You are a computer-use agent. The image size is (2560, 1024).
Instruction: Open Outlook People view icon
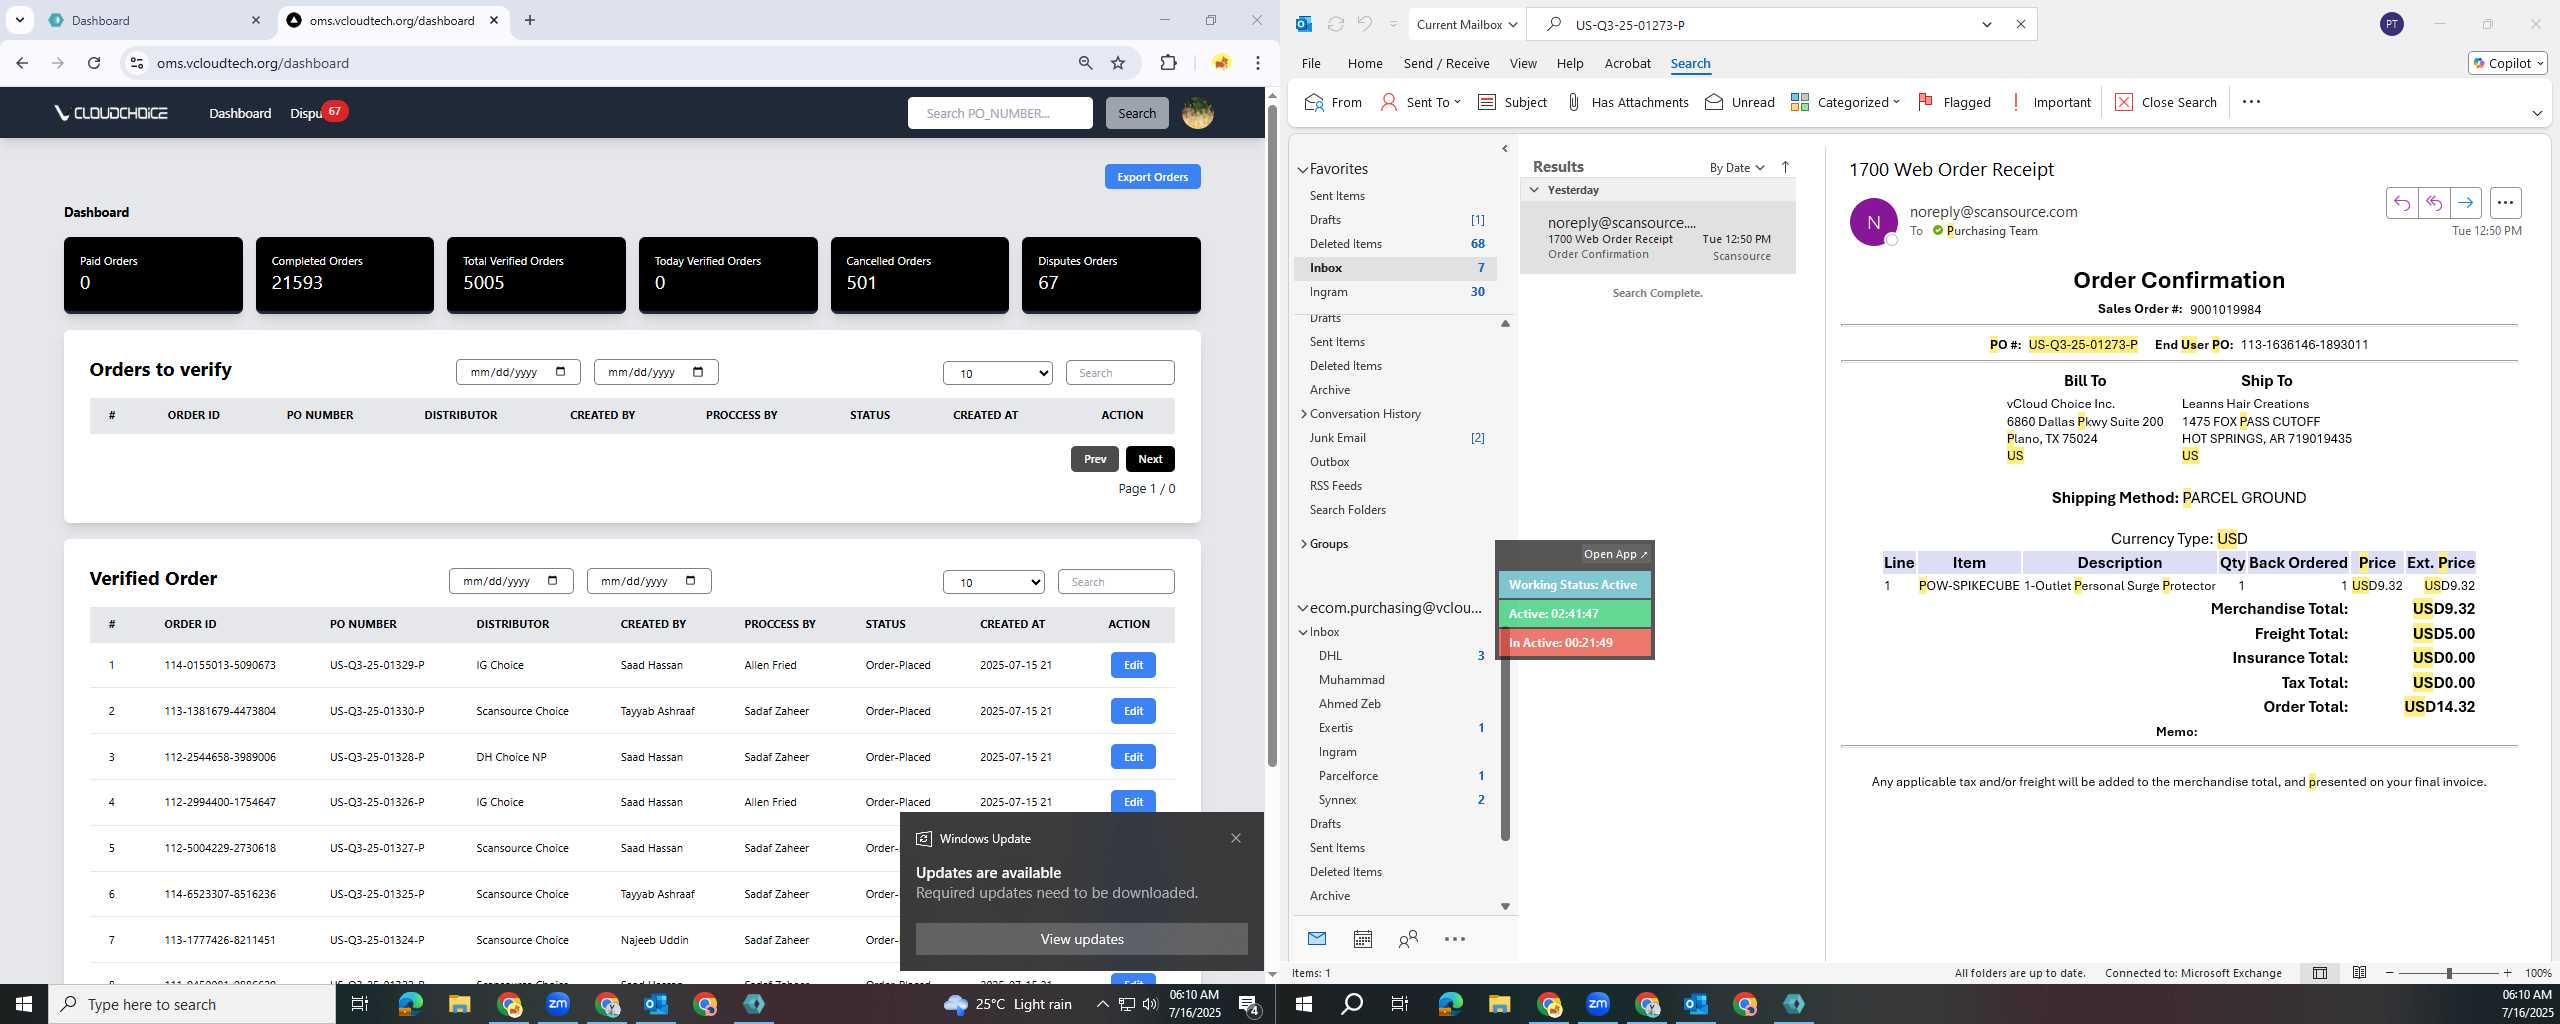pos(1408,938)
